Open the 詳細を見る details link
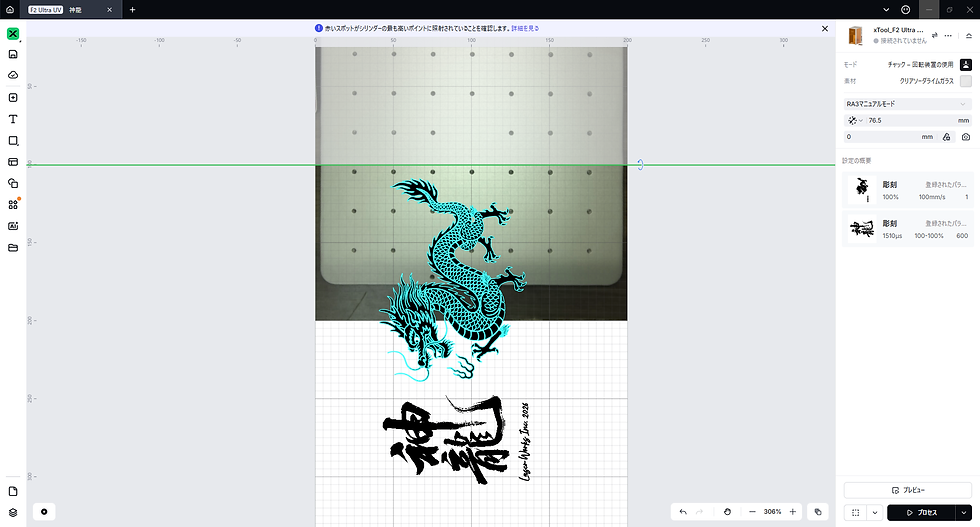This screenshot has width=980, height=527. (524, 28)
